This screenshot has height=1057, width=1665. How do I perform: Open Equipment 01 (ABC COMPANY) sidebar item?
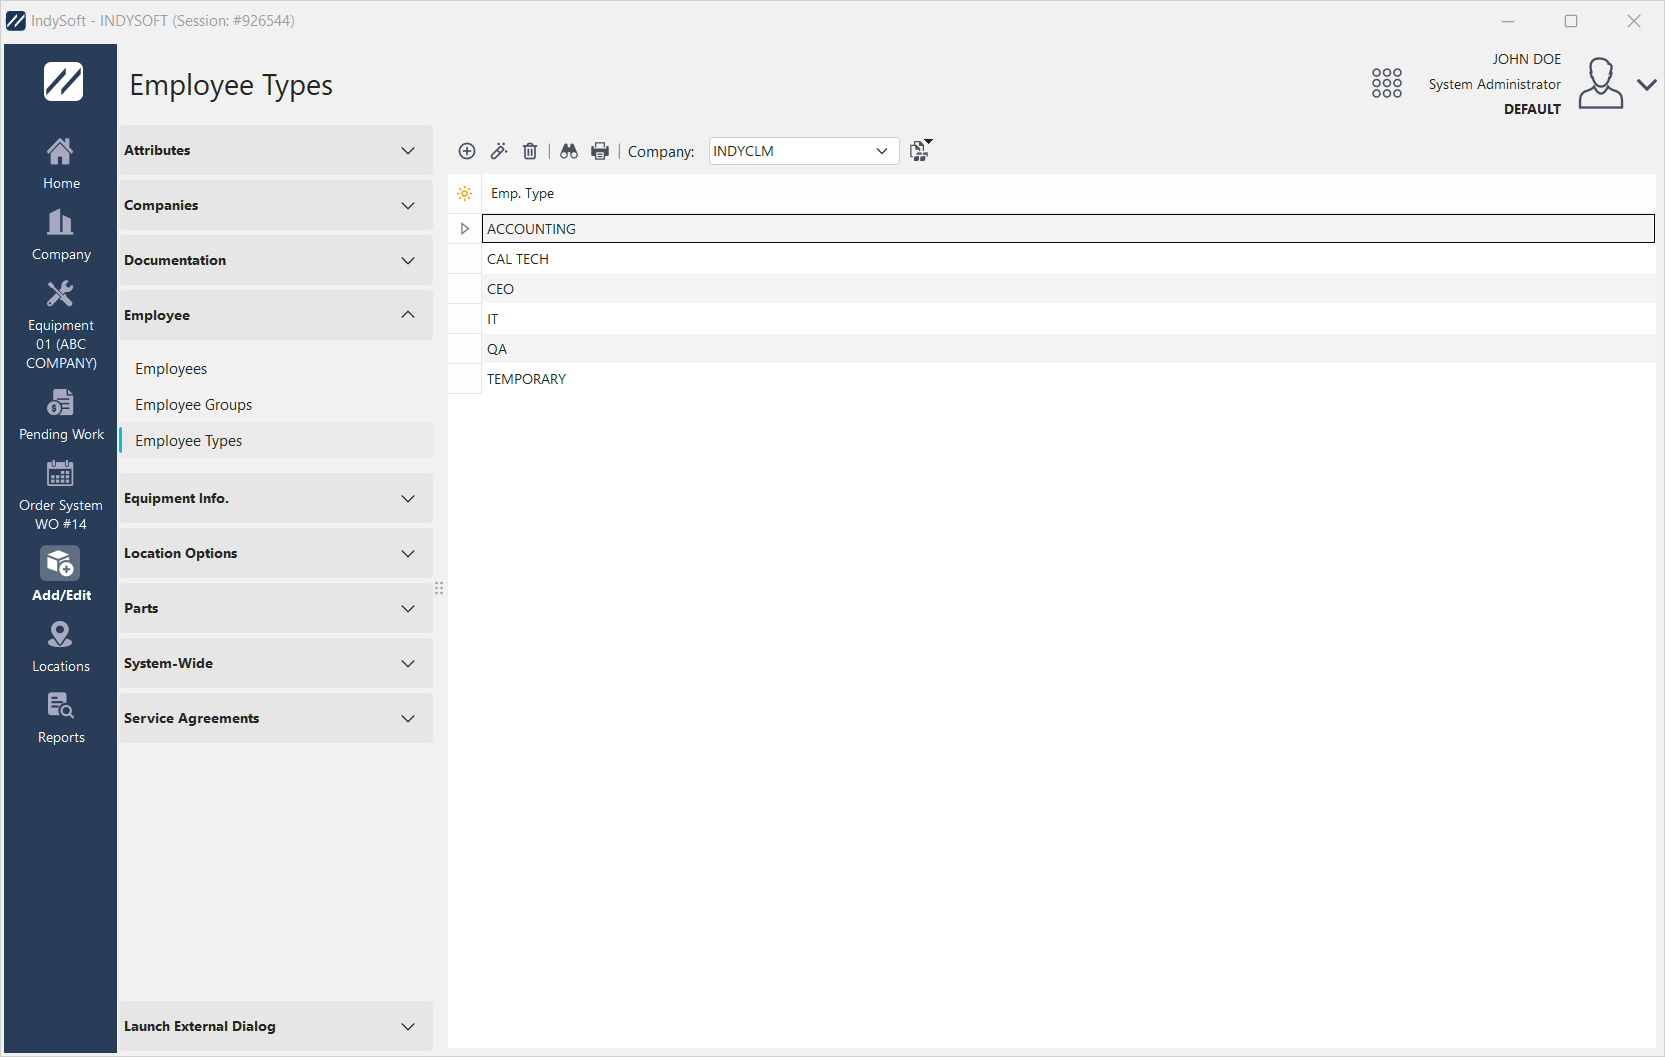click(61, 325)
